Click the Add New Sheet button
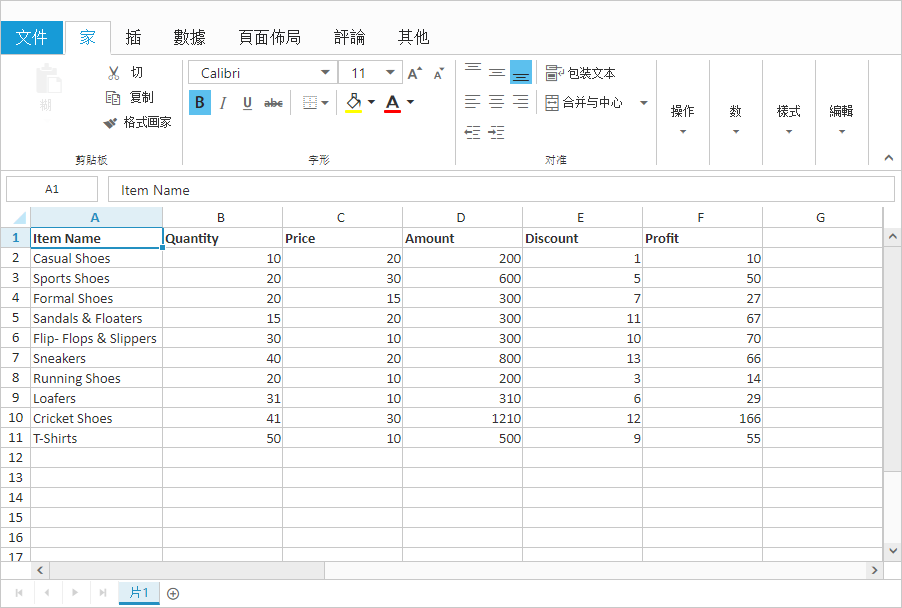The image size is (902, 608). (172, 593)
